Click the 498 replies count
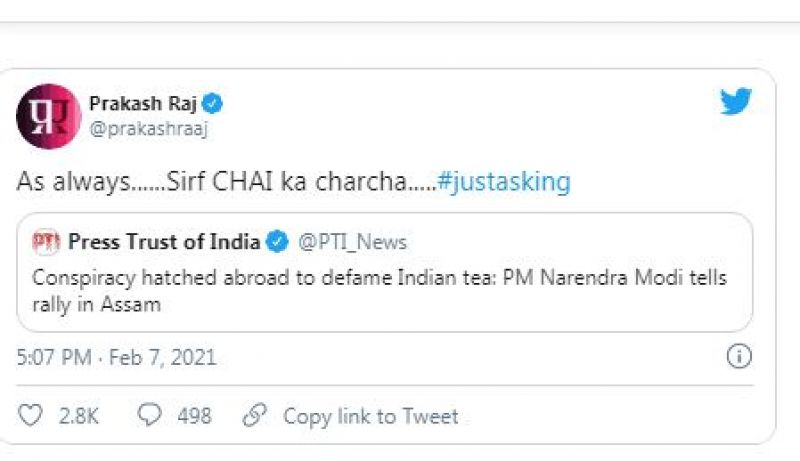The image size is (800, 461). 194,416
